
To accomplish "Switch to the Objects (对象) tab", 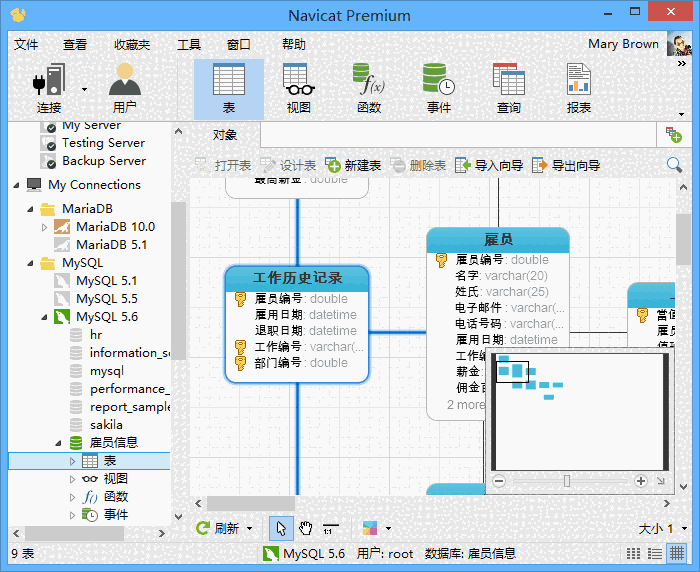I will [x=225, y=135].
